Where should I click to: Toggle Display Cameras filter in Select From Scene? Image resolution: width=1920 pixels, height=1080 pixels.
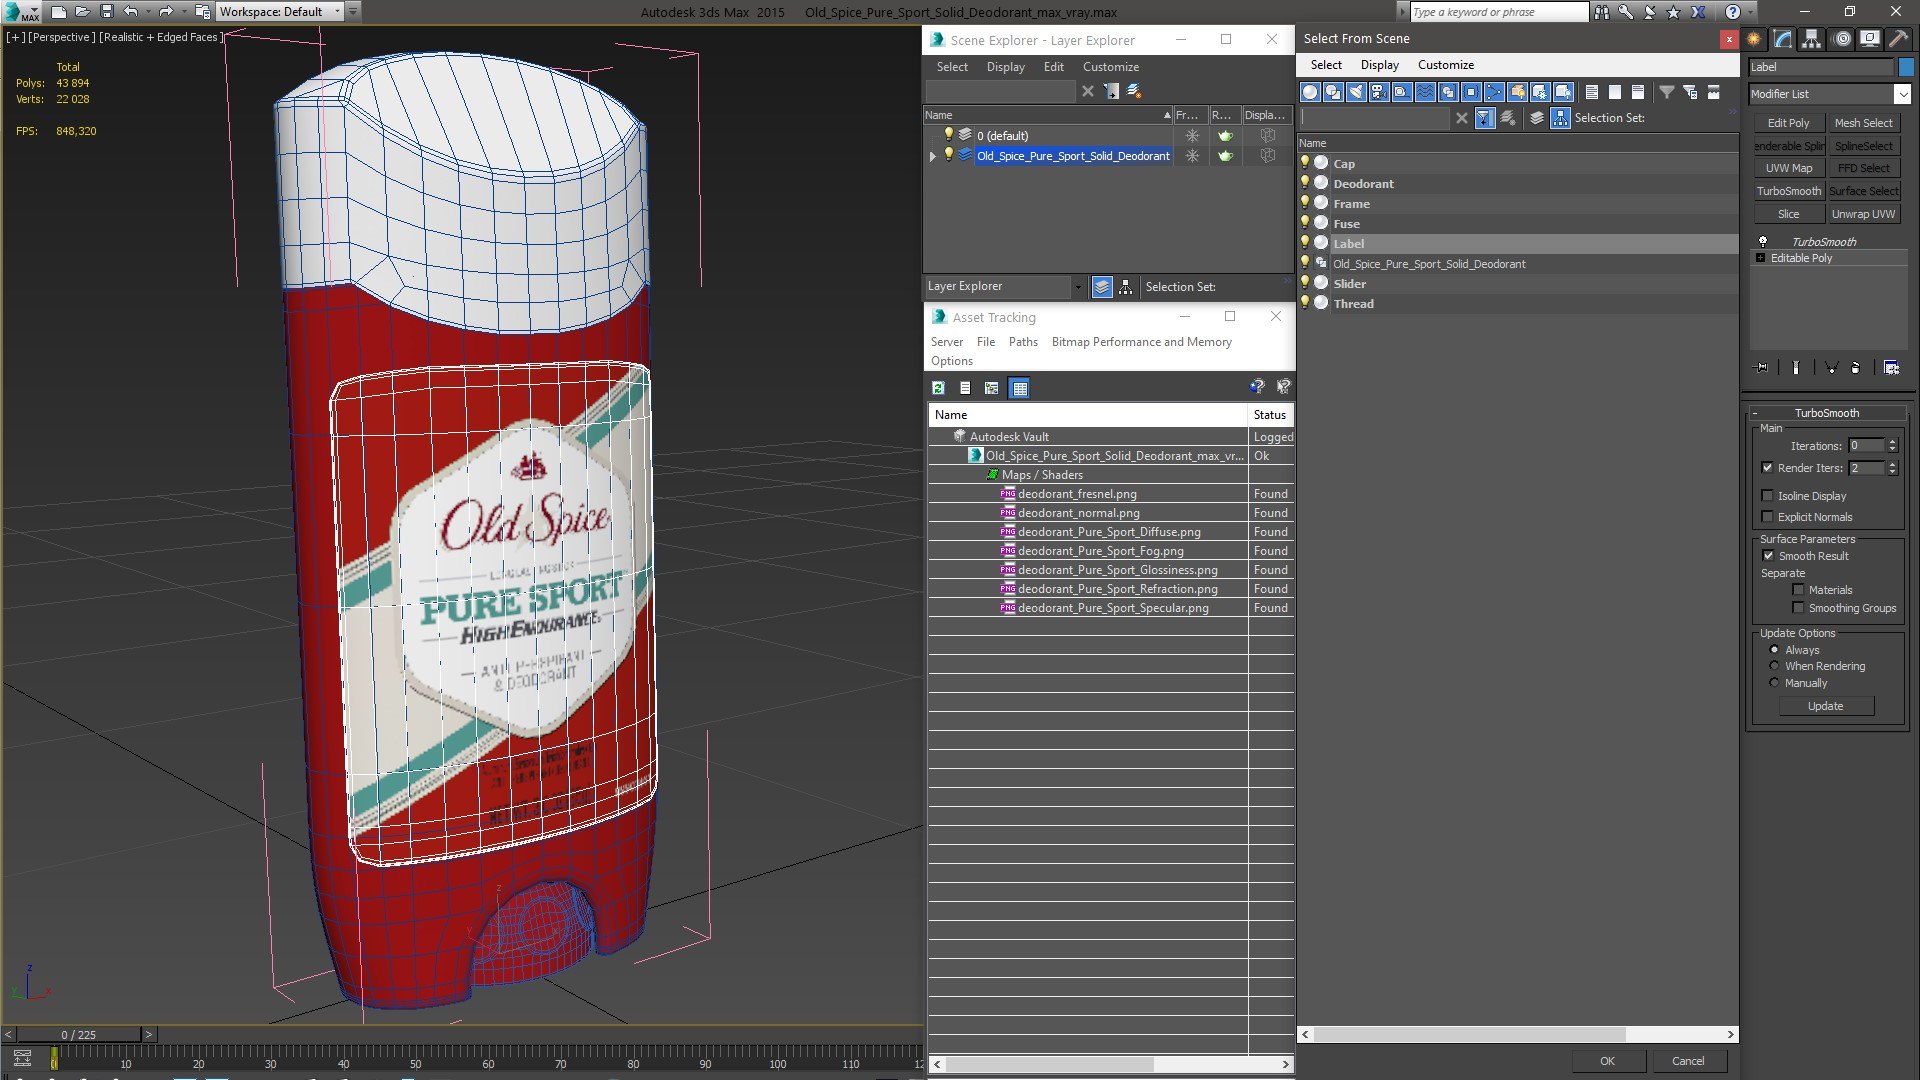coord(1379,92)
